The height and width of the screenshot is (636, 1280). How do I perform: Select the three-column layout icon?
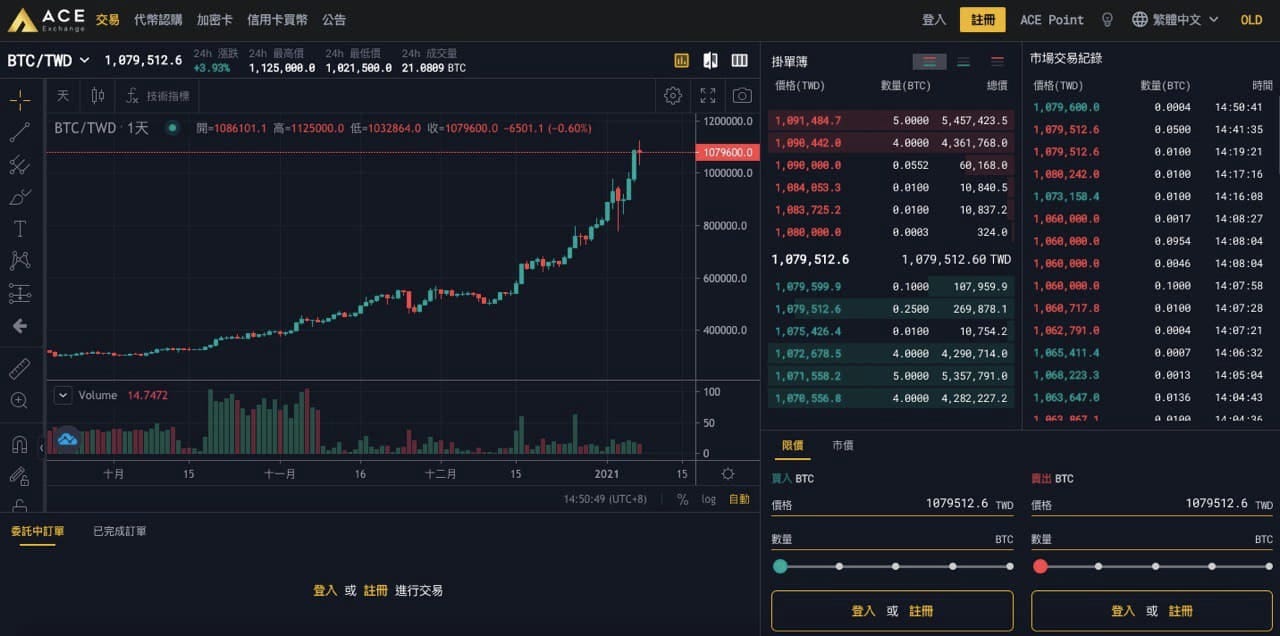coord(740,60)
